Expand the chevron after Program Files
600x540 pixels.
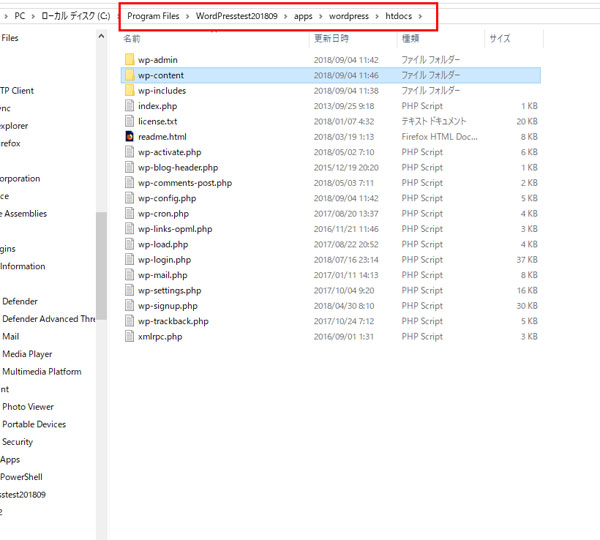188,16
